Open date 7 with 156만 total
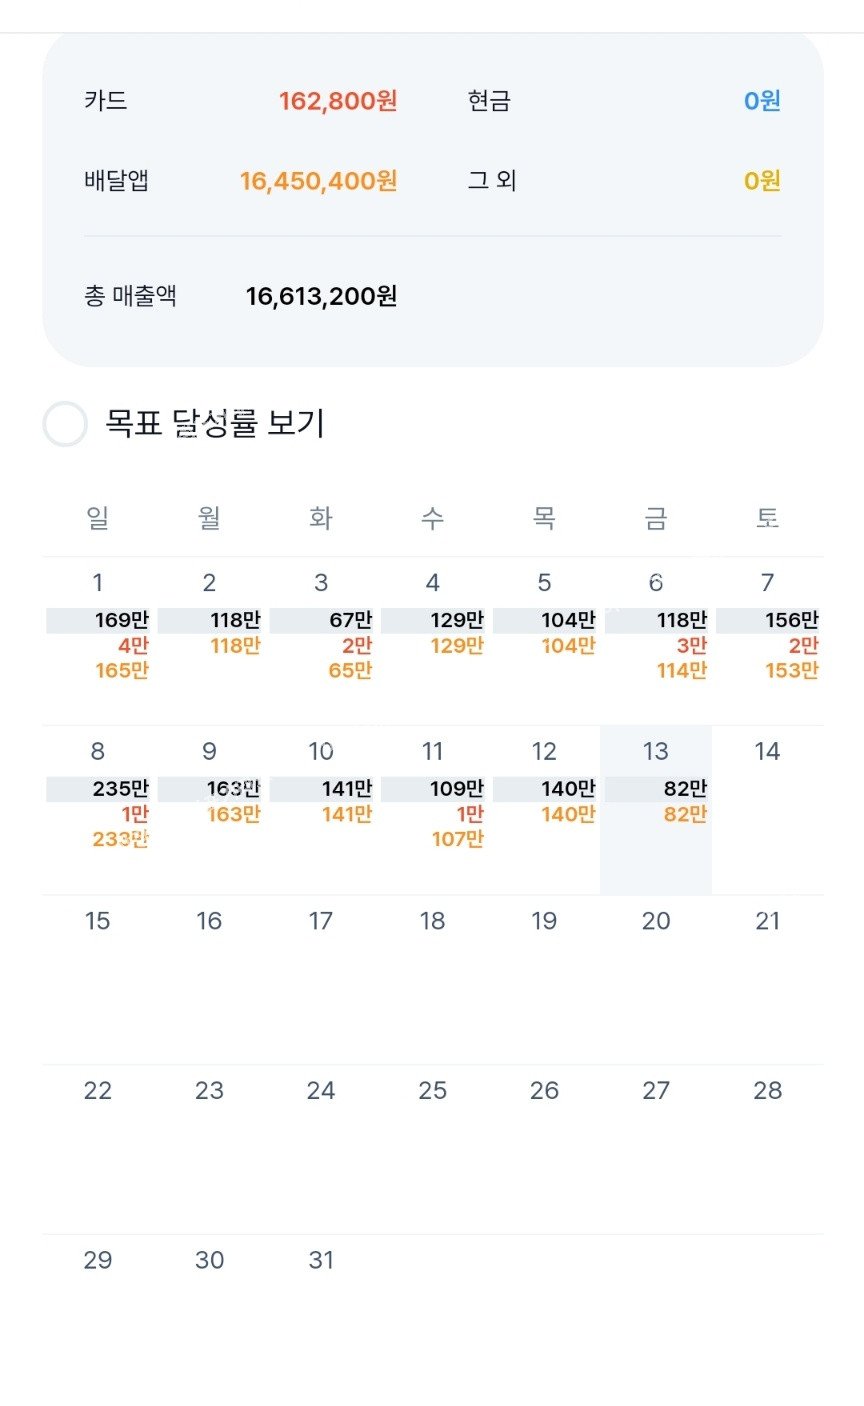Image resolution: width=864 pixels, height=1406 pixels. 767,641
